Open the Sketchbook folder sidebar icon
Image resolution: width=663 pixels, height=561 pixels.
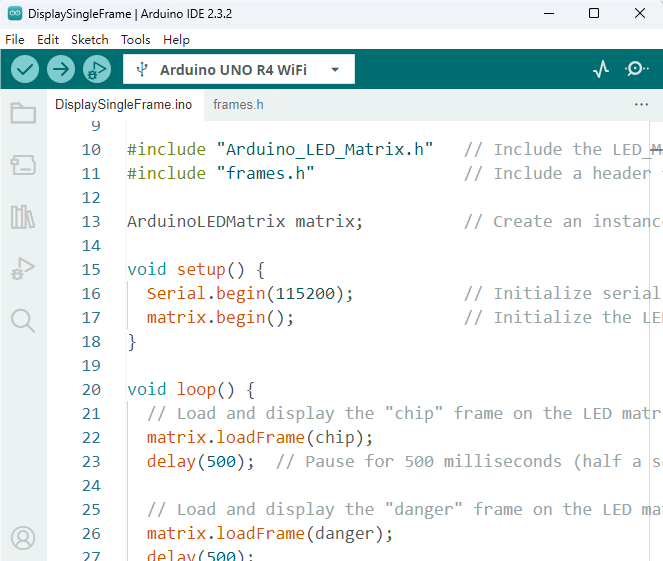[23, 113]
